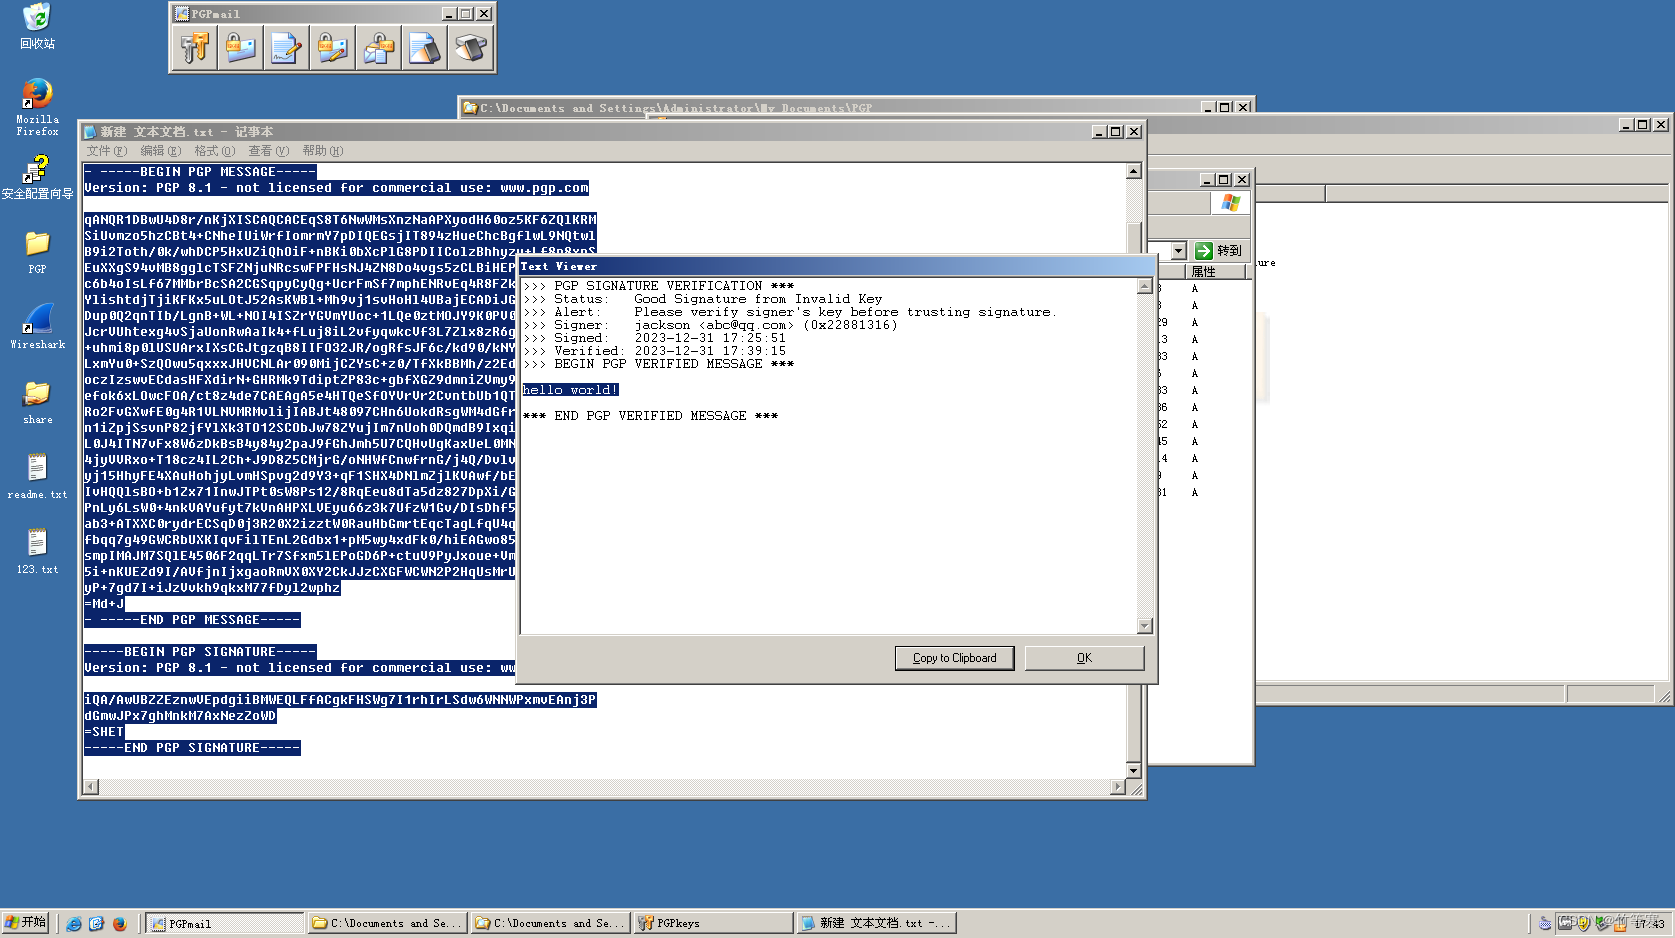Open the 开始 Start button

pos(26,922)
